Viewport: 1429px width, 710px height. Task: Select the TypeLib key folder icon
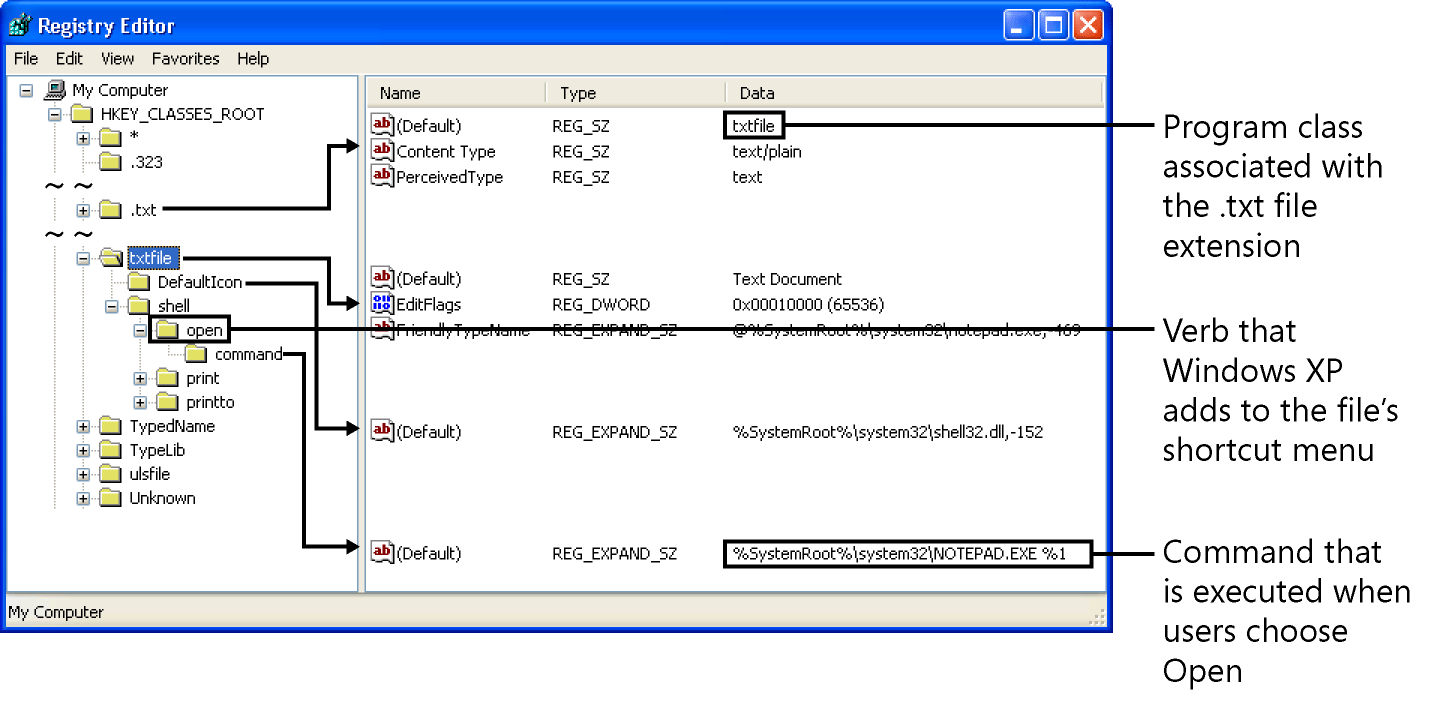click(x=110, y=450)
